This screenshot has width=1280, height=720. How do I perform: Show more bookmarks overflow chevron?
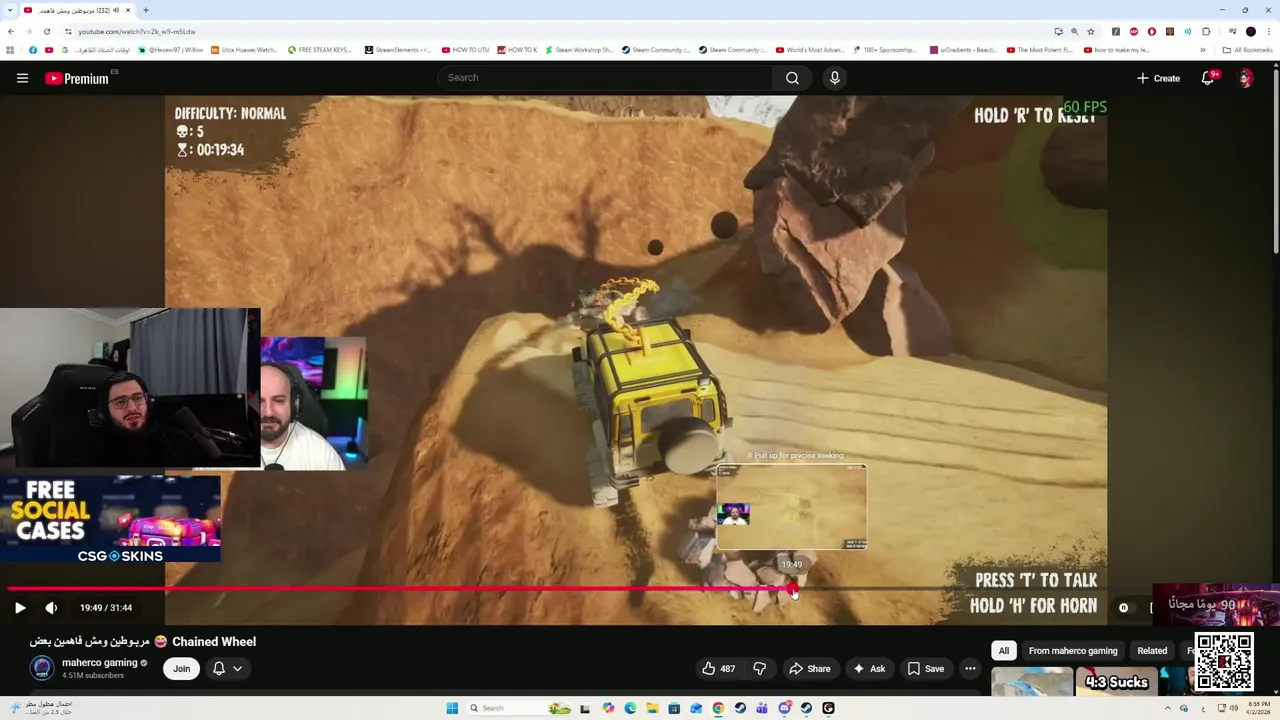pyautogui.click(x=1202, y=49)
